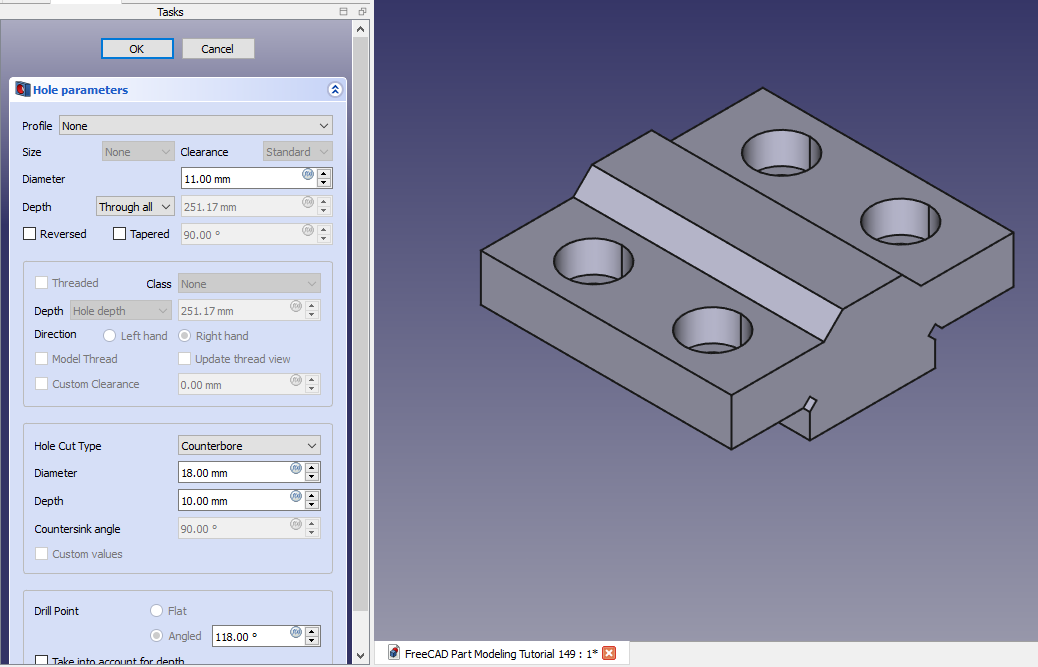Click the expression icon in the hole Diameter field
The height and width of the screenshot is (667, 1038).
pyautogui.click(x=308, y=175)
